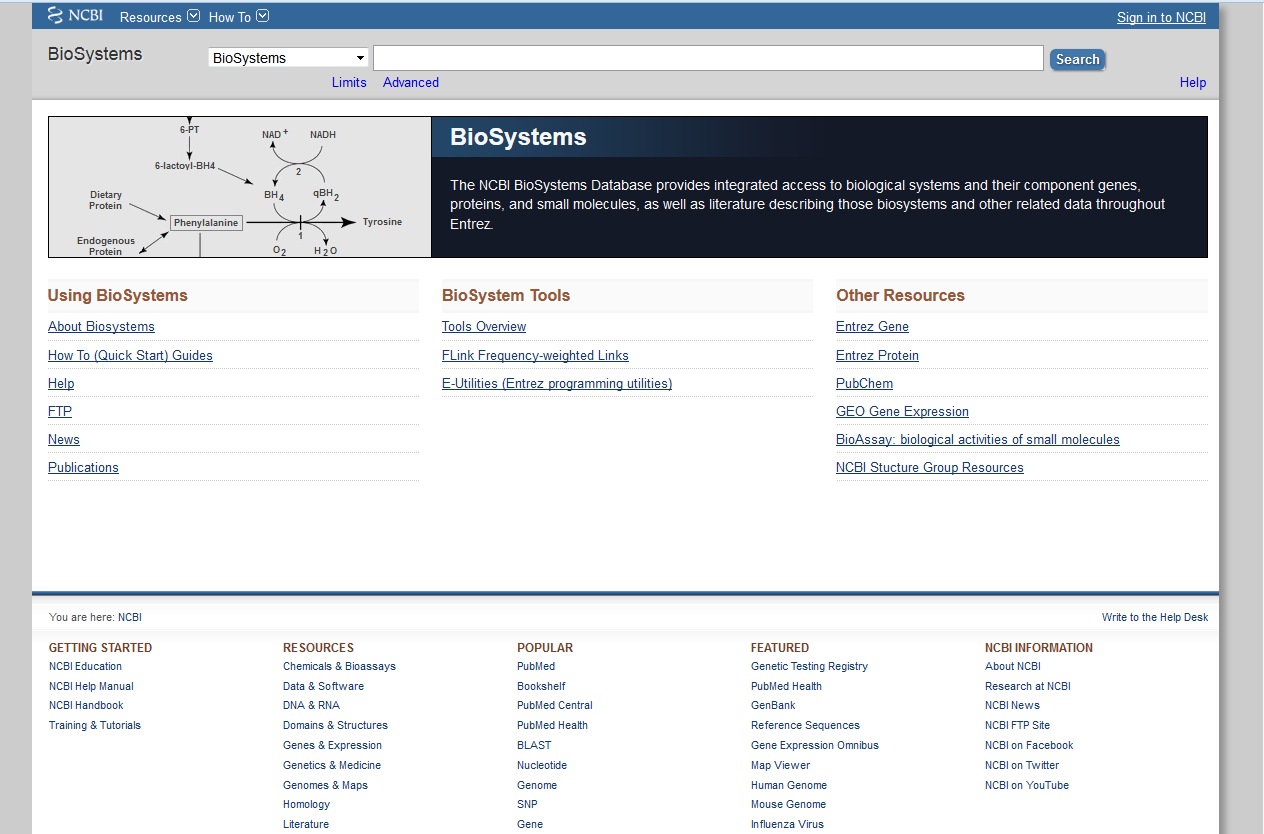Open About NCBI footer link

1012,666
